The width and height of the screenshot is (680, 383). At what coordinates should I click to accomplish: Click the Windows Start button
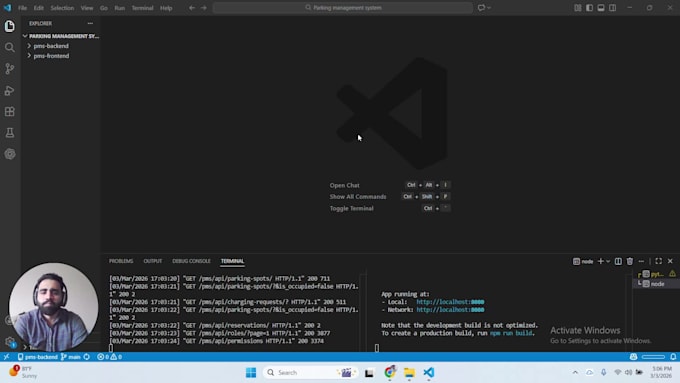251,373
